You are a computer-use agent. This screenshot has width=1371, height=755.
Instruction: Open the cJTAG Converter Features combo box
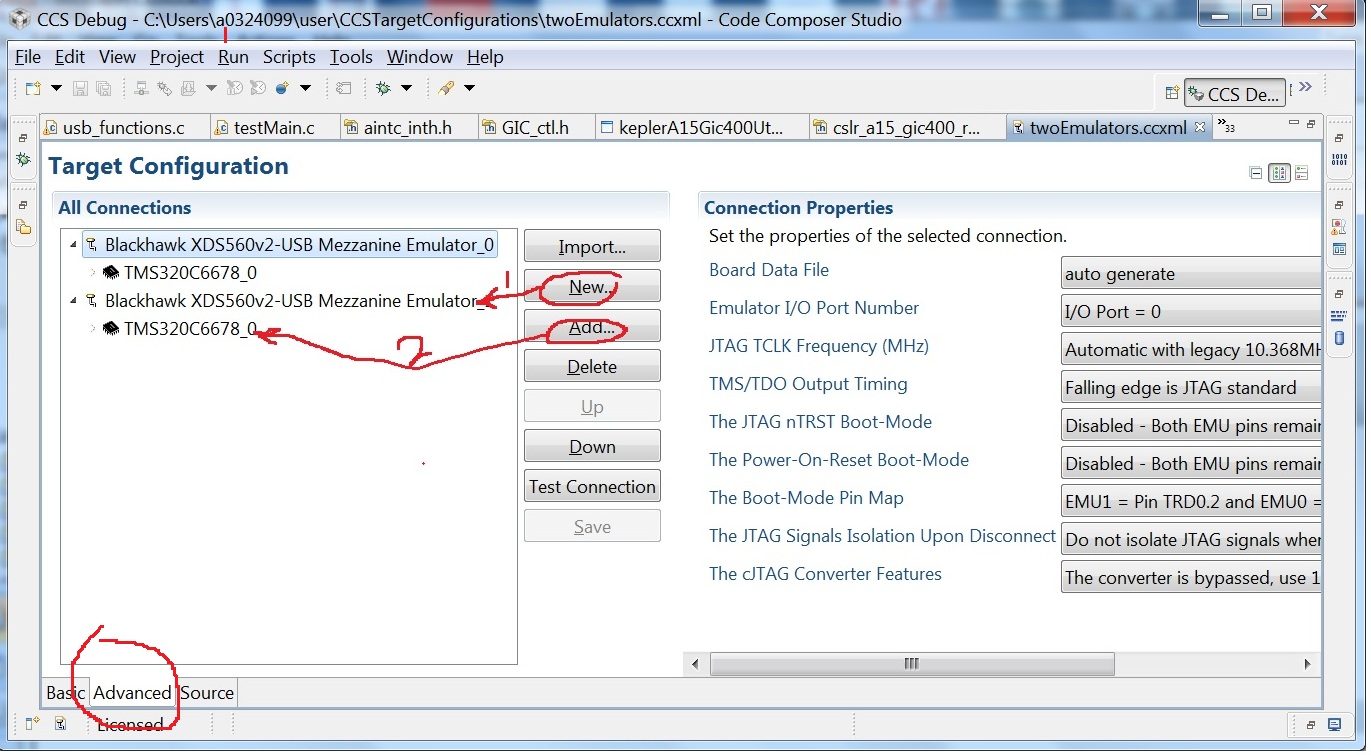click(1191, 578)
